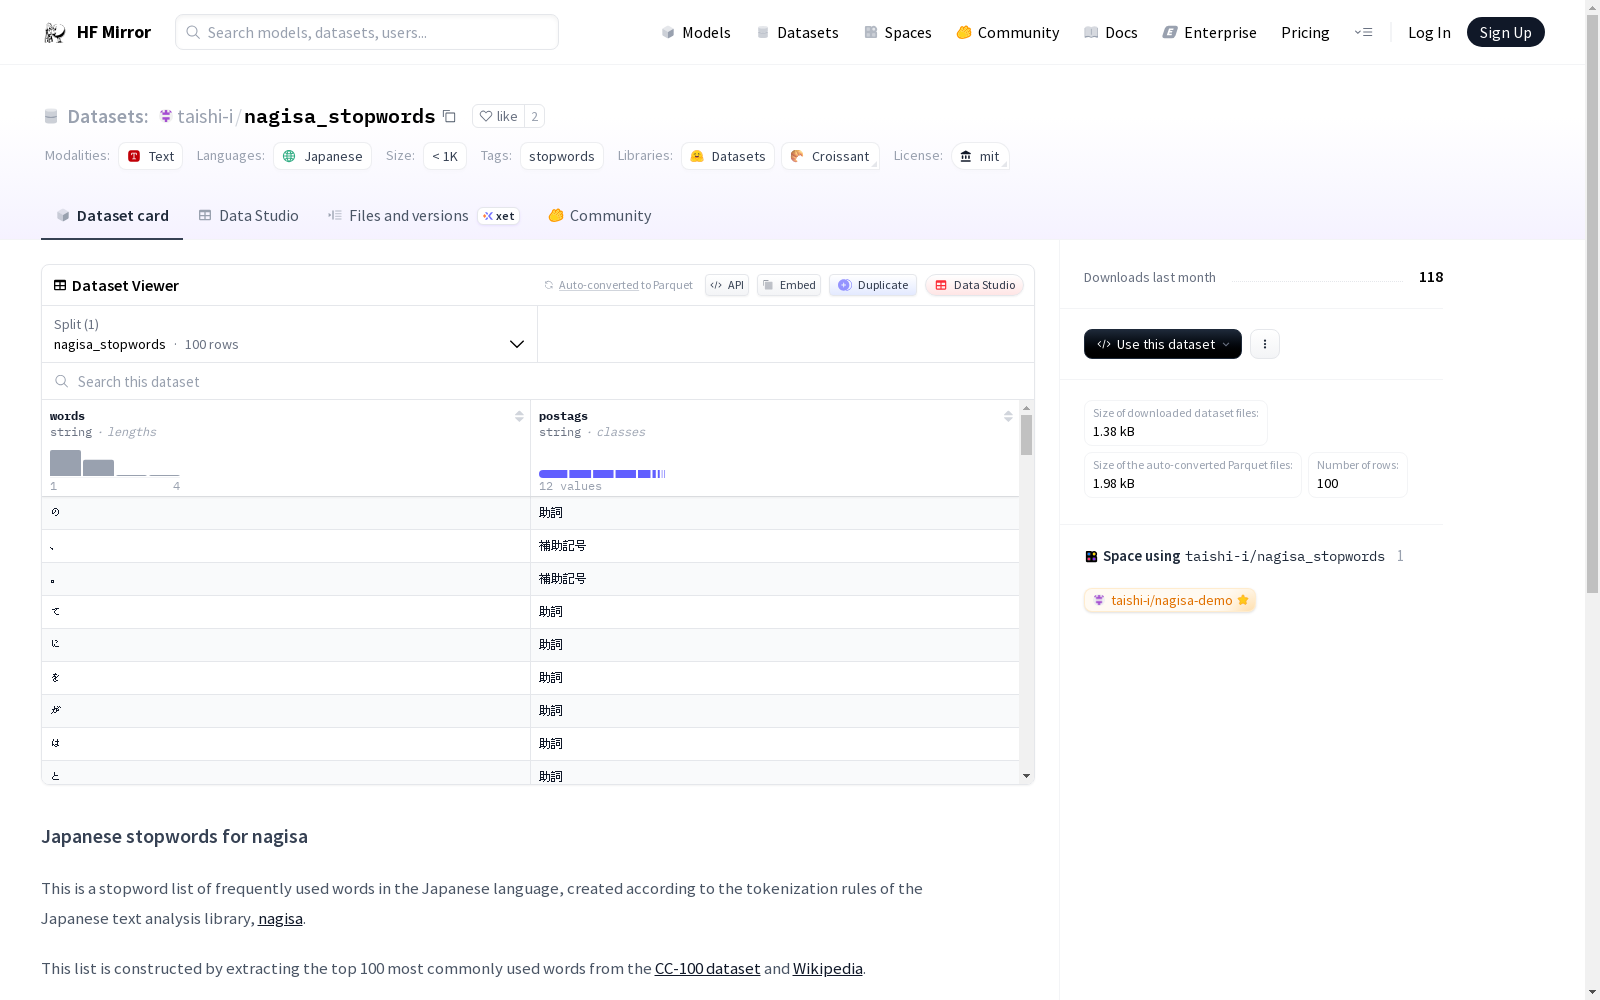Viewport: 1600px width, 1000px height.
Task: Open the Wikipedia link
Action: [828, 968]
